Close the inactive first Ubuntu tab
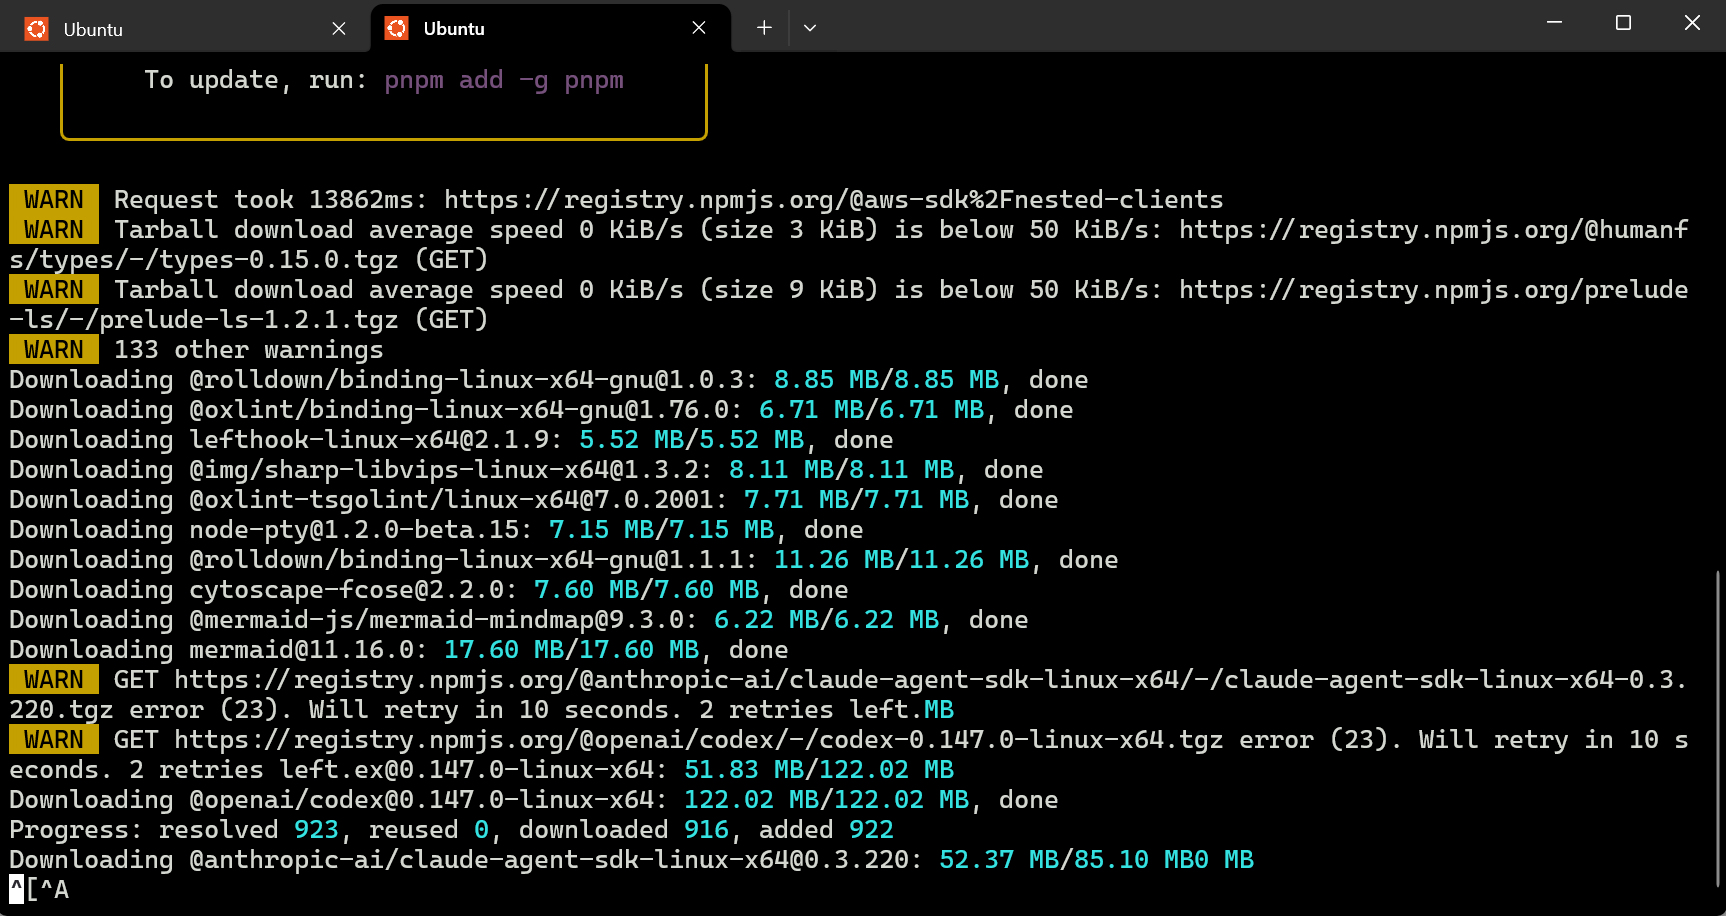The height and width of the screenshot is (916, 1726). coord(339,29)
